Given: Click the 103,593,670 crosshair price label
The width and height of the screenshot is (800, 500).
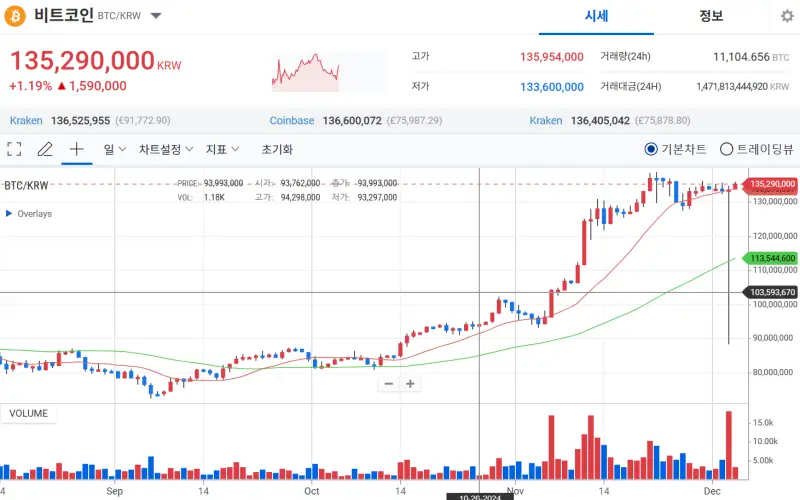Looking at the screenshot, I should (772, 292).
